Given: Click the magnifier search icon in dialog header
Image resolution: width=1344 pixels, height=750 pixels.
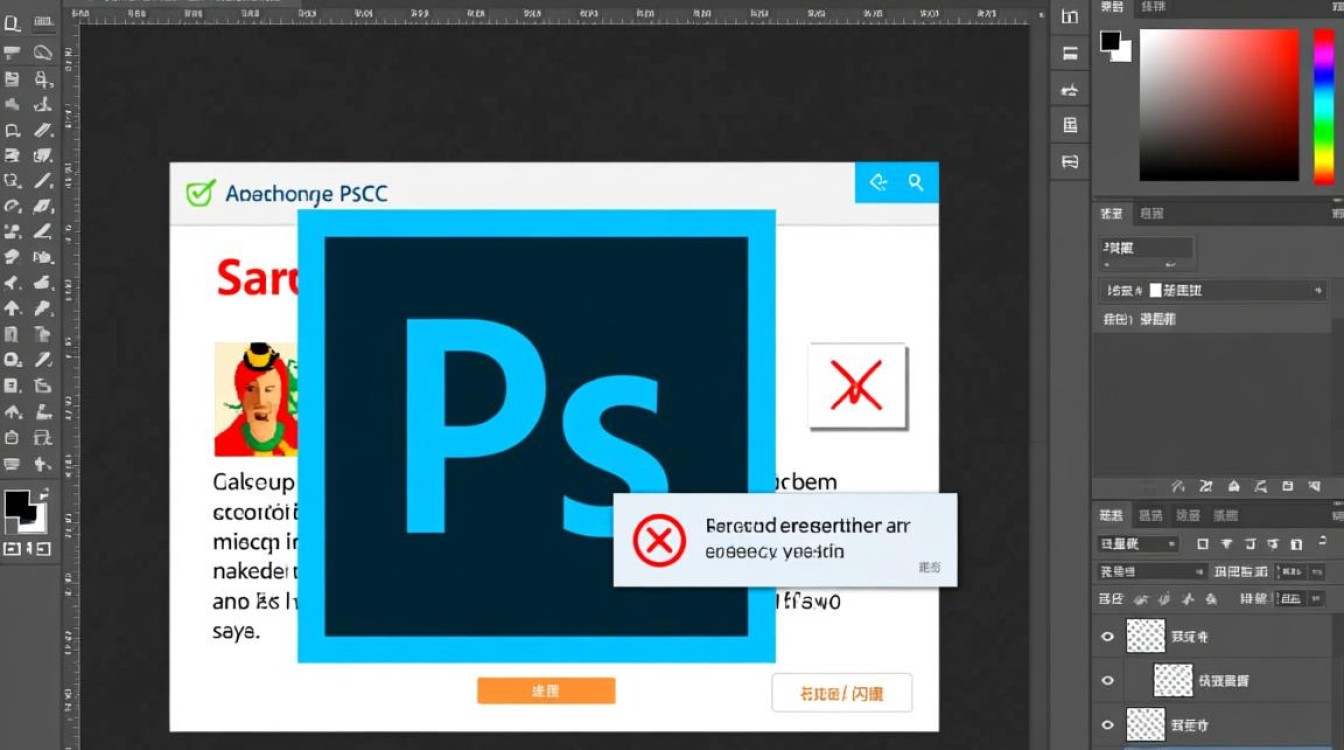Looking at the screenshot, I should [x=916, y=182].
